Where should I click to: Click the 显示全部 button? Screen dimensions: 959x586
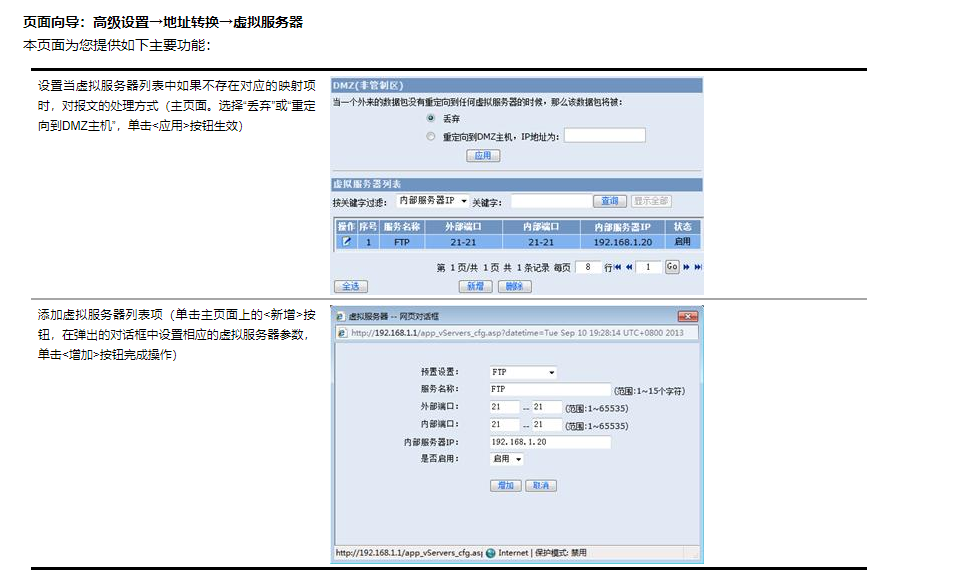[651, 201]
